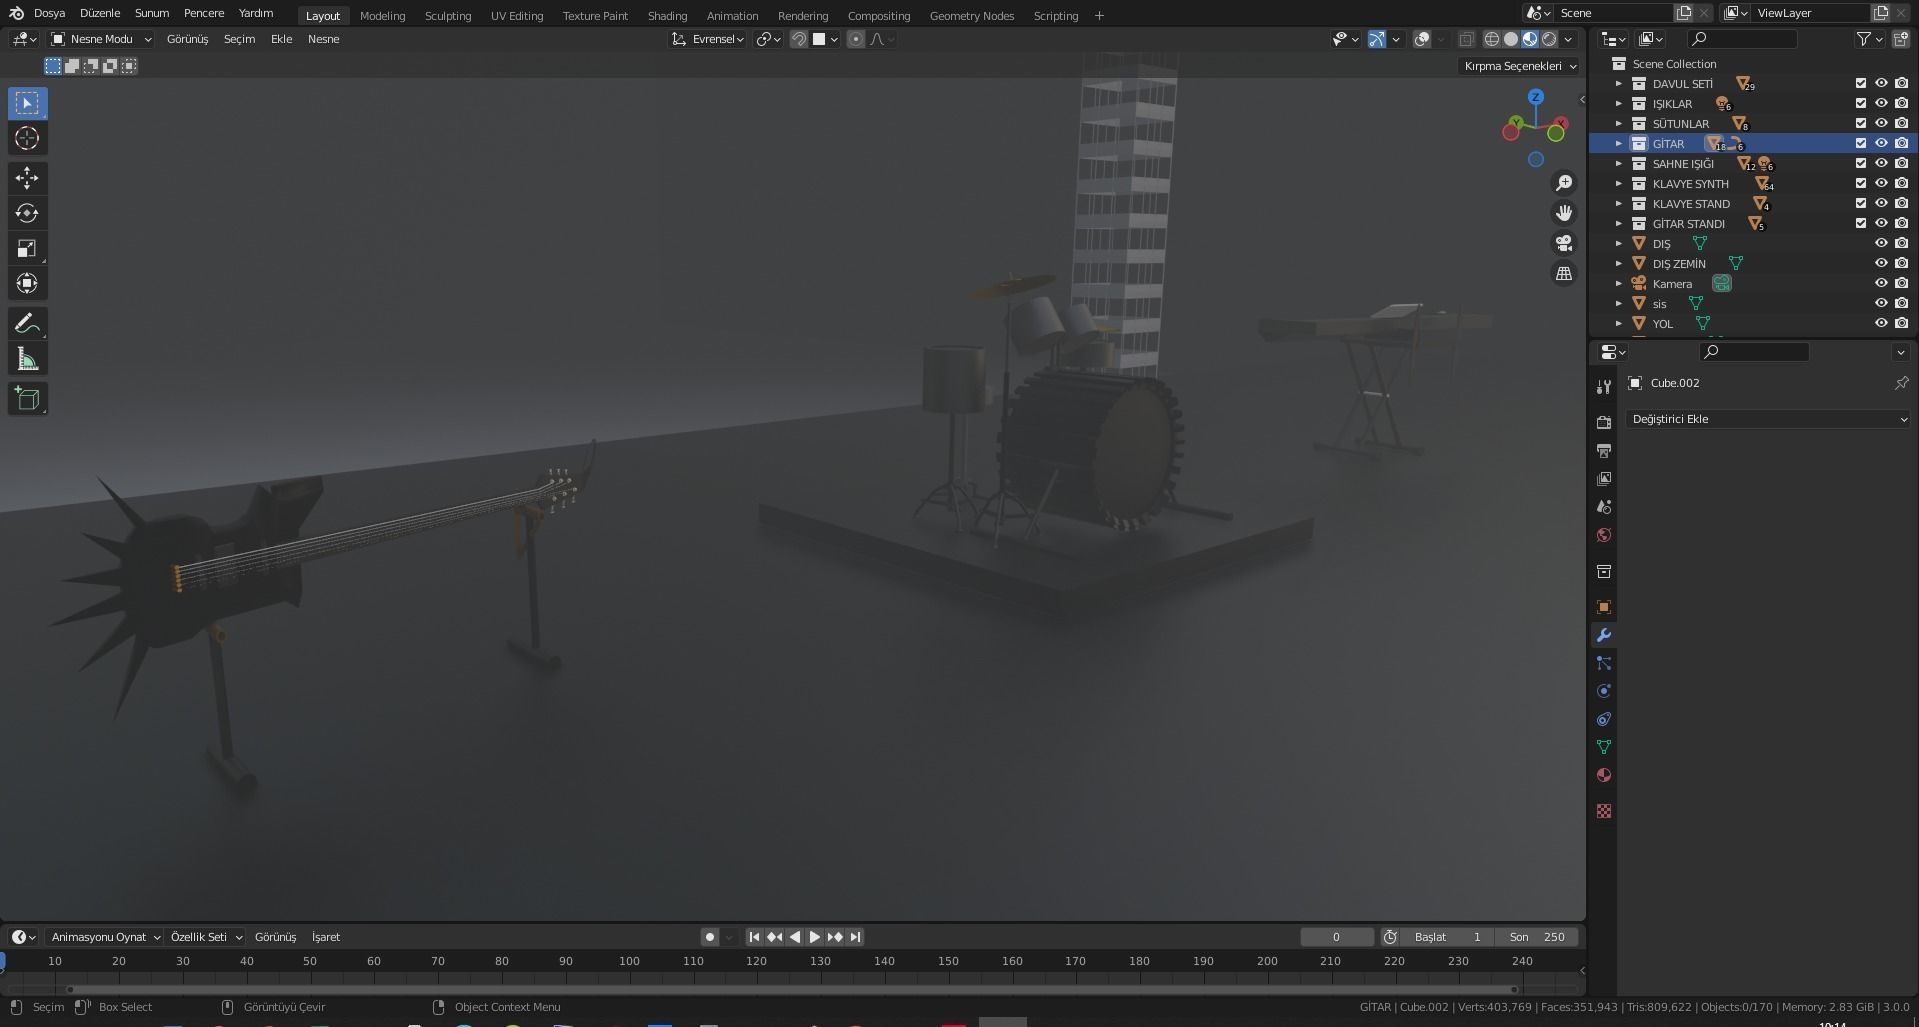Expand the GİTAR STANDI collection
1919x1027 pixels.
coord(1619,224)
